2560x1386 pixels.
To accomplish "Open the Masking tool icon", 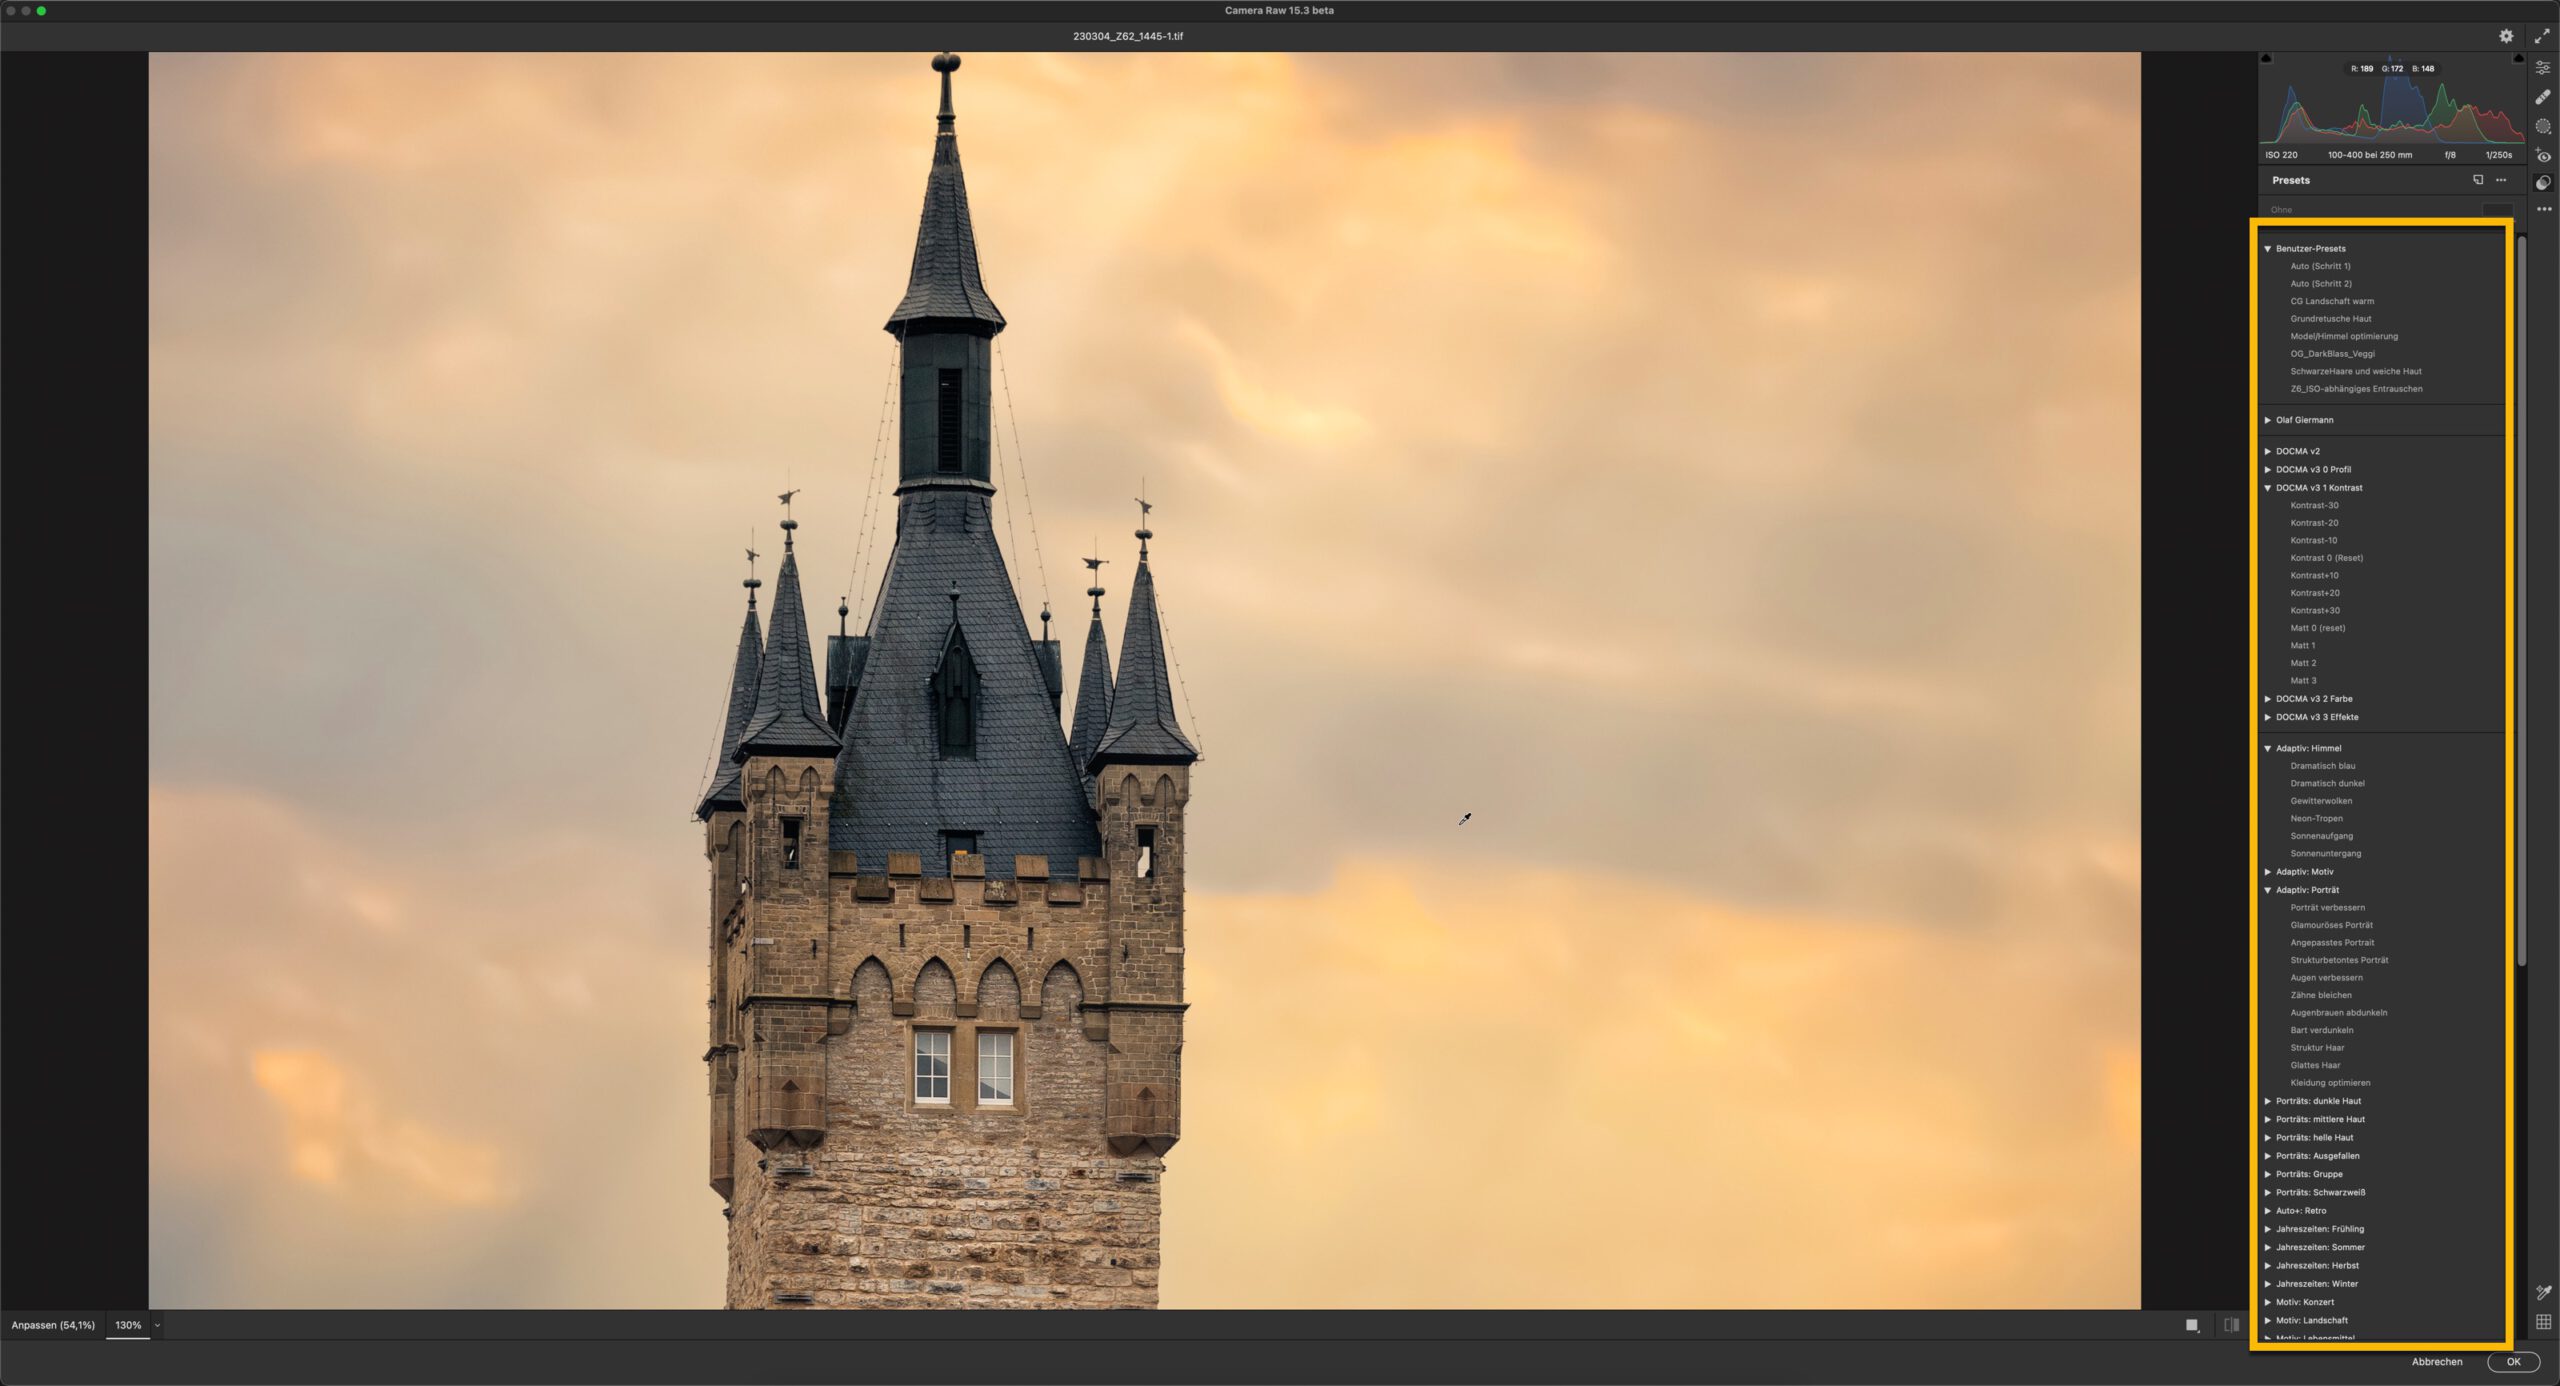I will pyautogui.click(x=2543, y=126).
